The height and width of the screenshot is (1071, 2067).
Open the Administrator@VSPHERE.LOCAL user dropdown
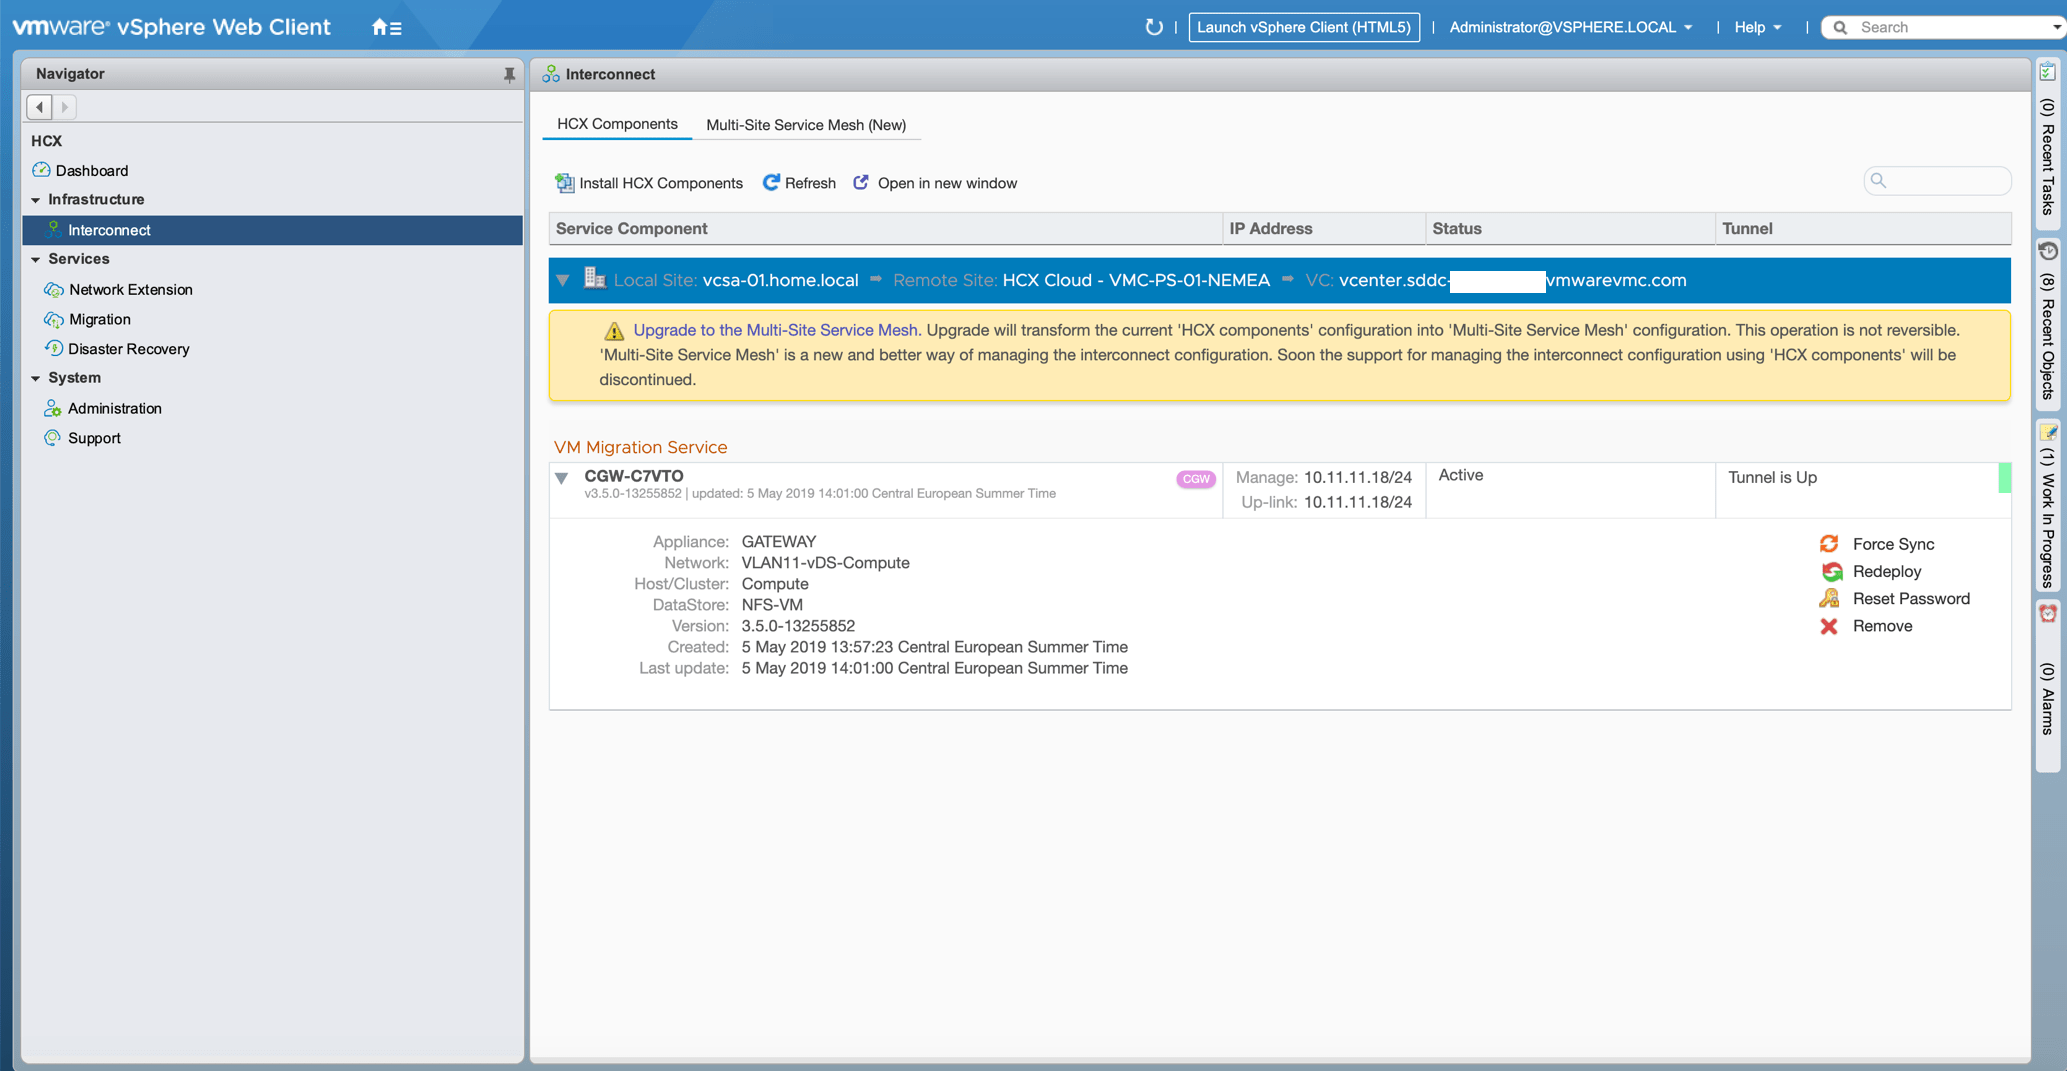[x=1570, y=27]
